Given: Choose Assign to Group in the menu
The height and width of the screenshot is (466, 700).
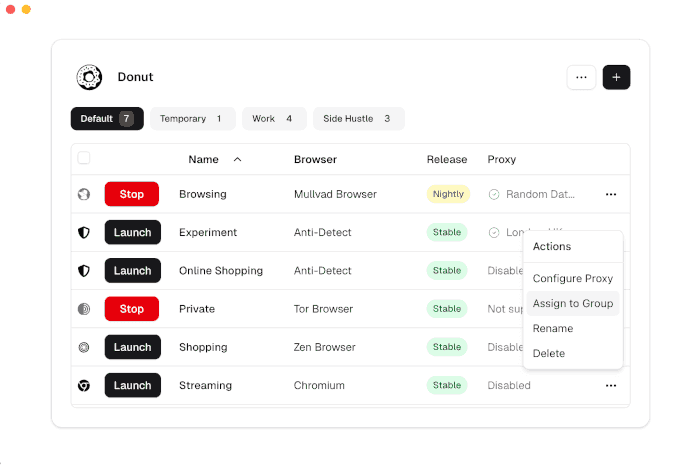Looking at the screenshot, I should pos(573,304).
